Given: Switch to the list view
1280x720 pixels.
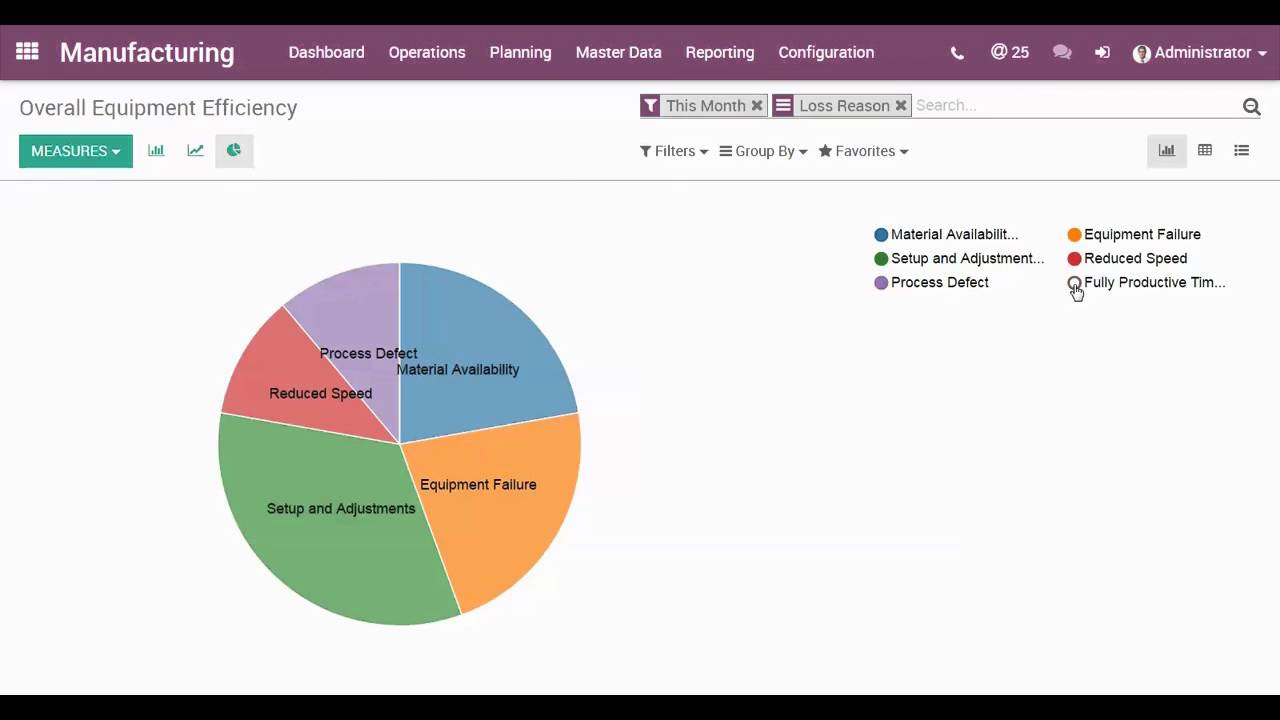Looking at the screenshot, I should (x=1241, y=151).
